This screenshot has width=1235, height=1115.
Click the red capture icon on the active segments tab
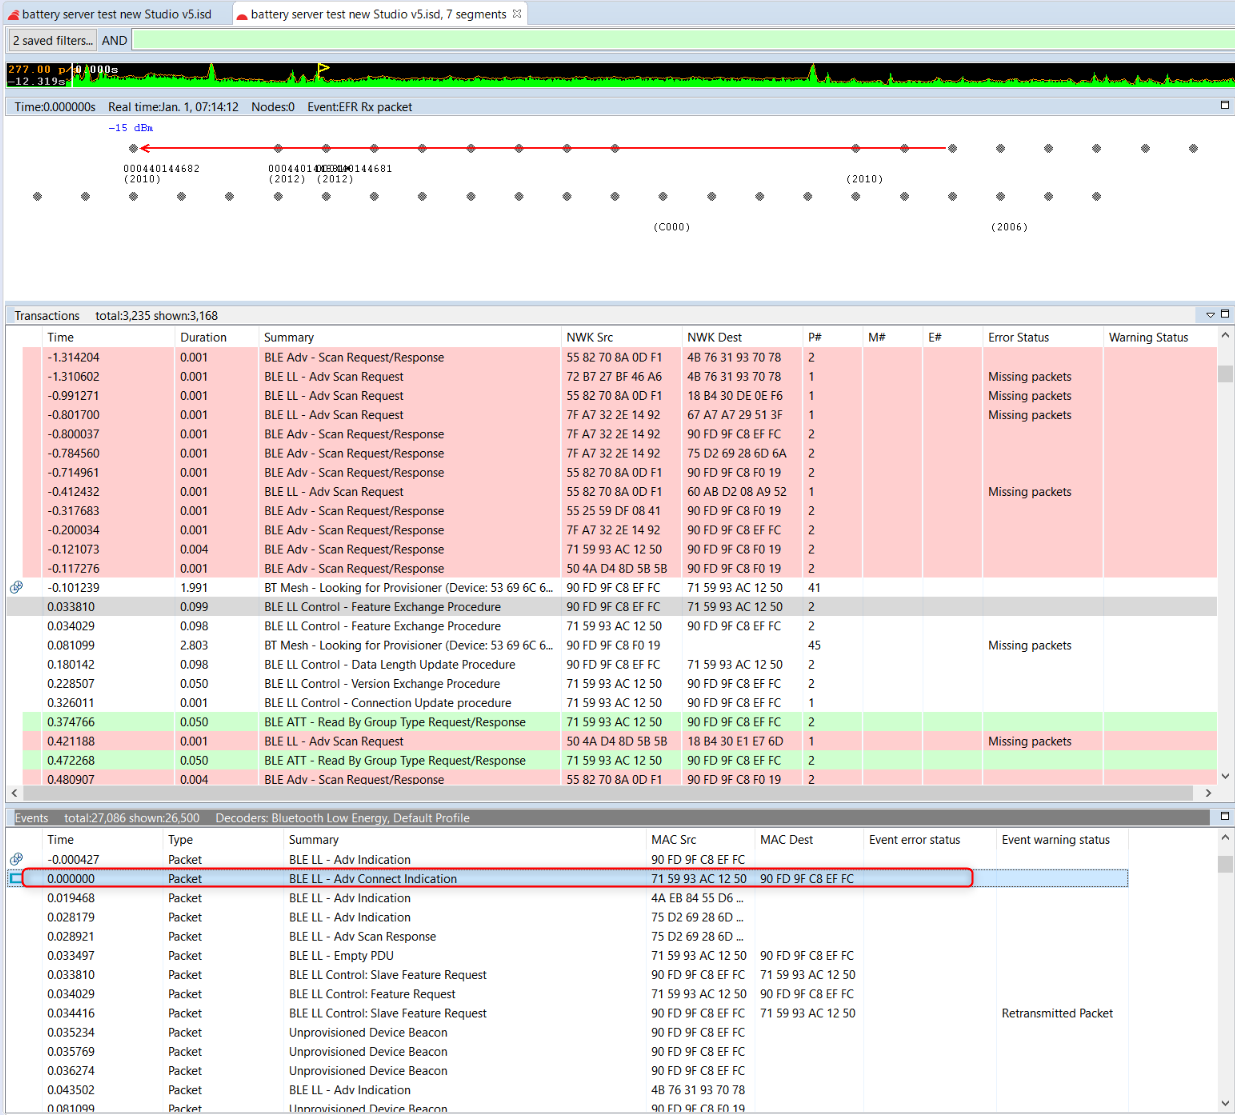pyautogui.click(x=242, y=15)
